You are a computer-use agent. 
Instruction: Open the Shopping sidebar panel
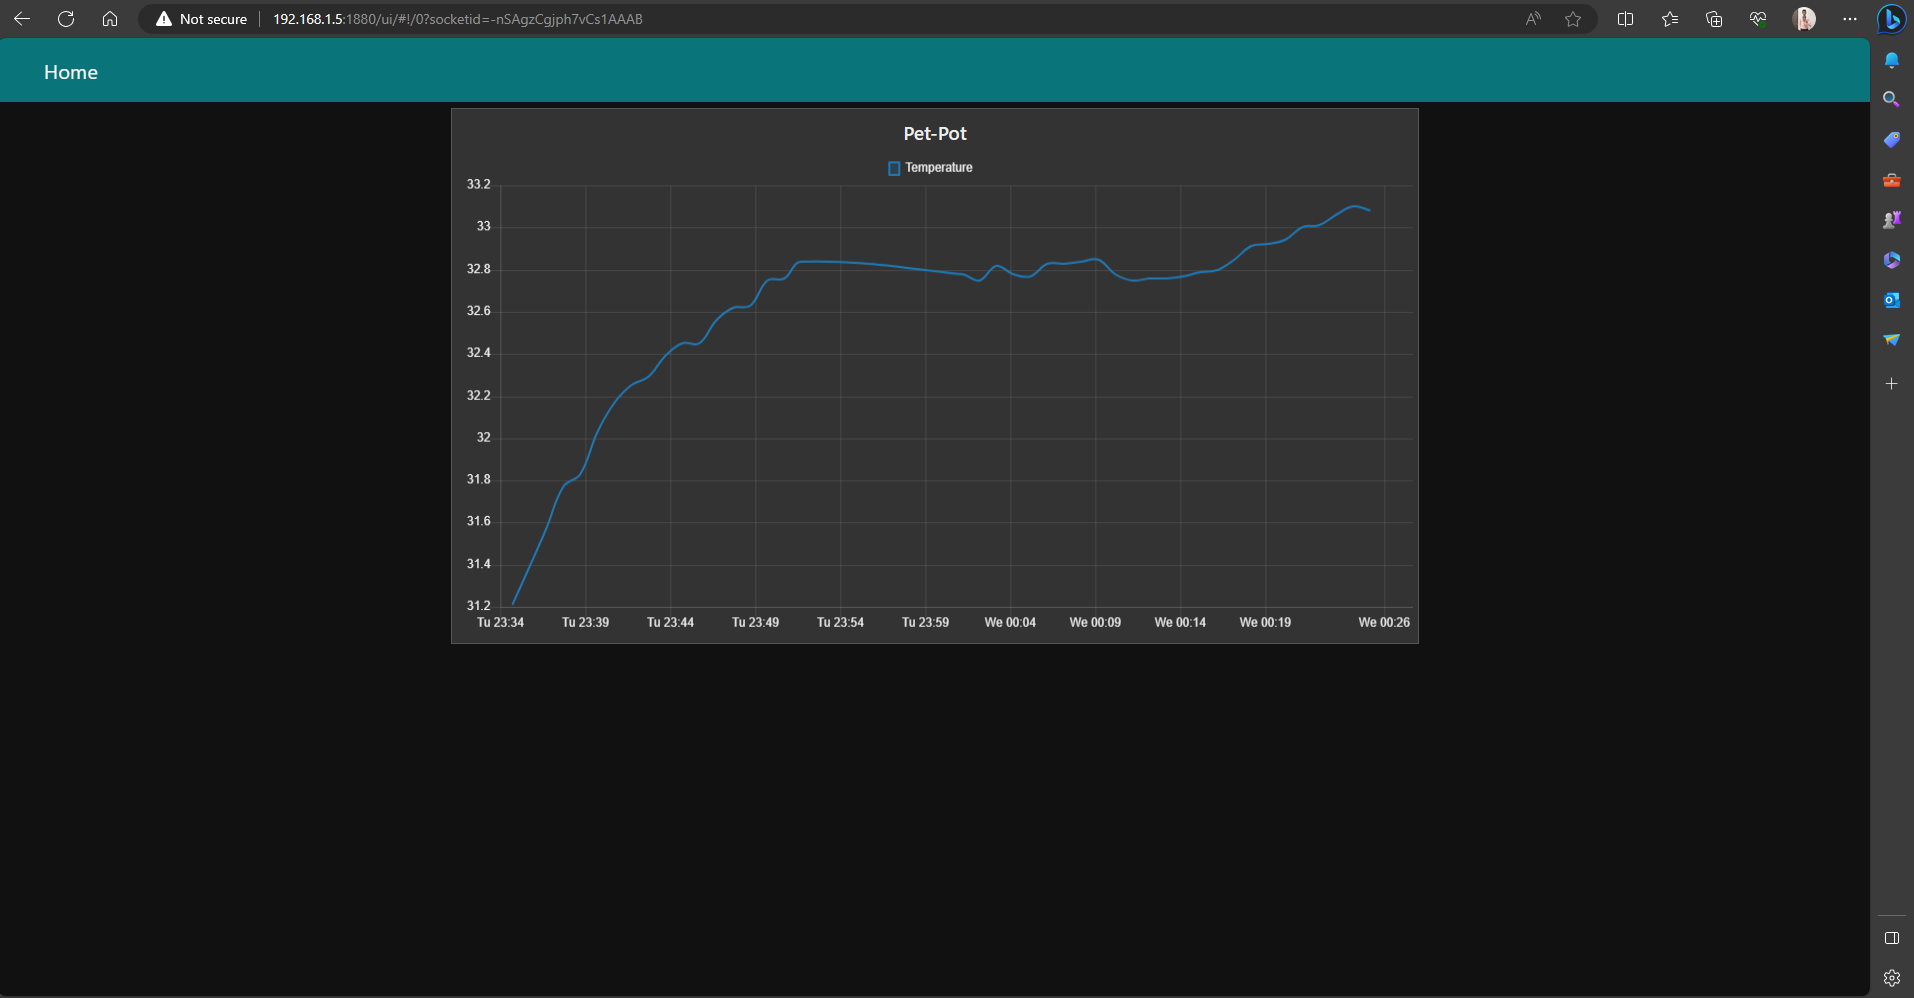tap(1893, 139)
